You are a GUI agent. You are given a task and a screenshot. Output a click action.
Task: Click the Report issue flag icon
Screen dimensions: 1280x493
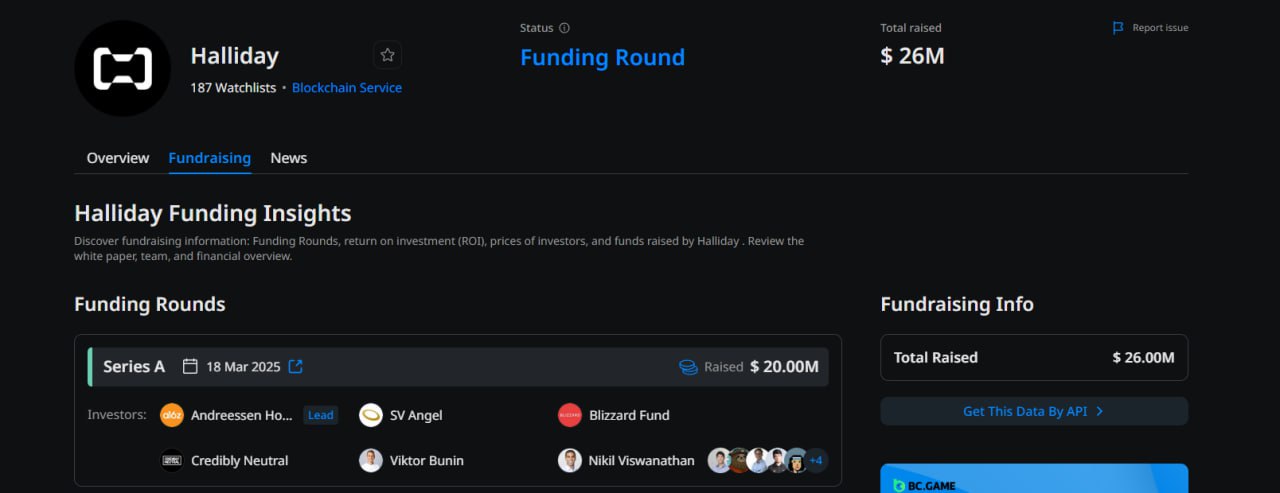pyautogui.click(x=1118, y=28)
